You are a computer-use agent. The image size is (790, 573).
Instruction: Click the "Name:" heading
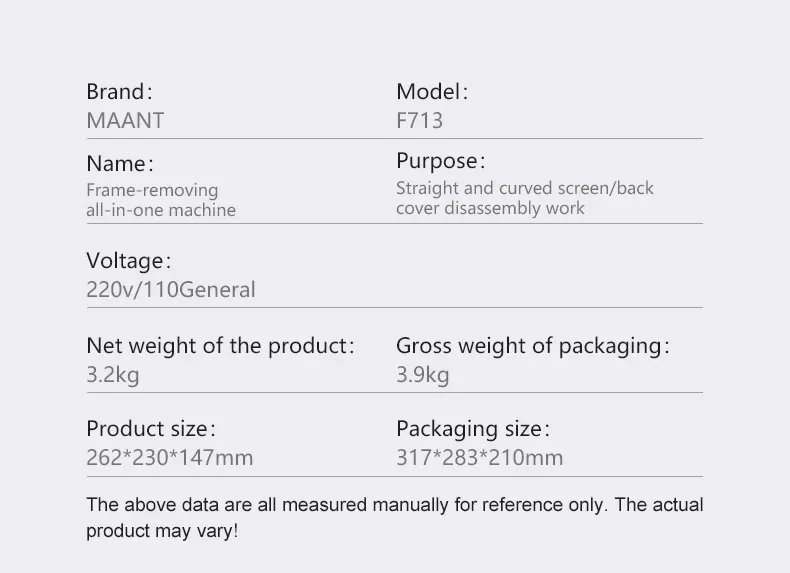coord(120,163)
